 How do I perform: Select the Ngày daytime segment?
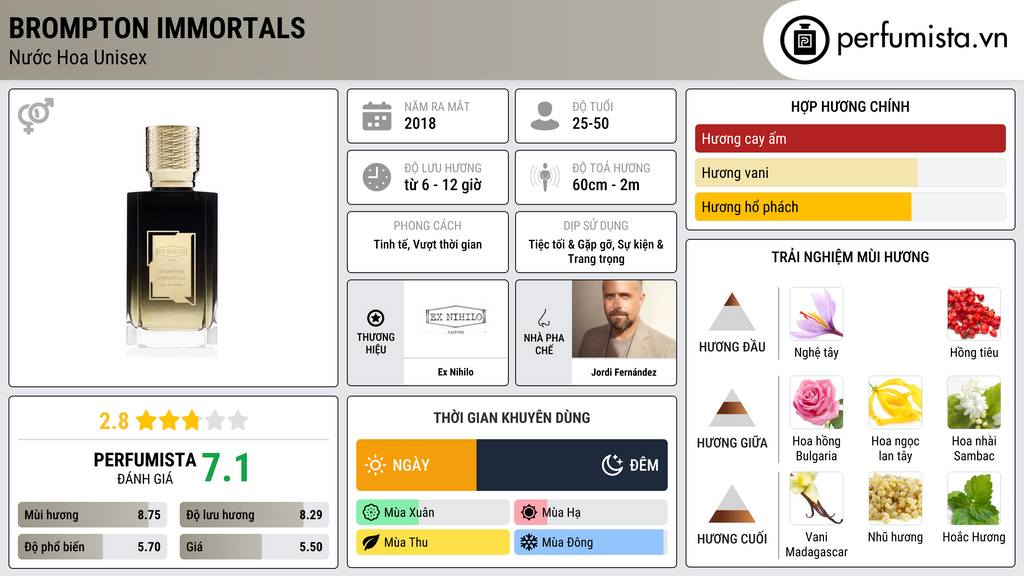417,465
